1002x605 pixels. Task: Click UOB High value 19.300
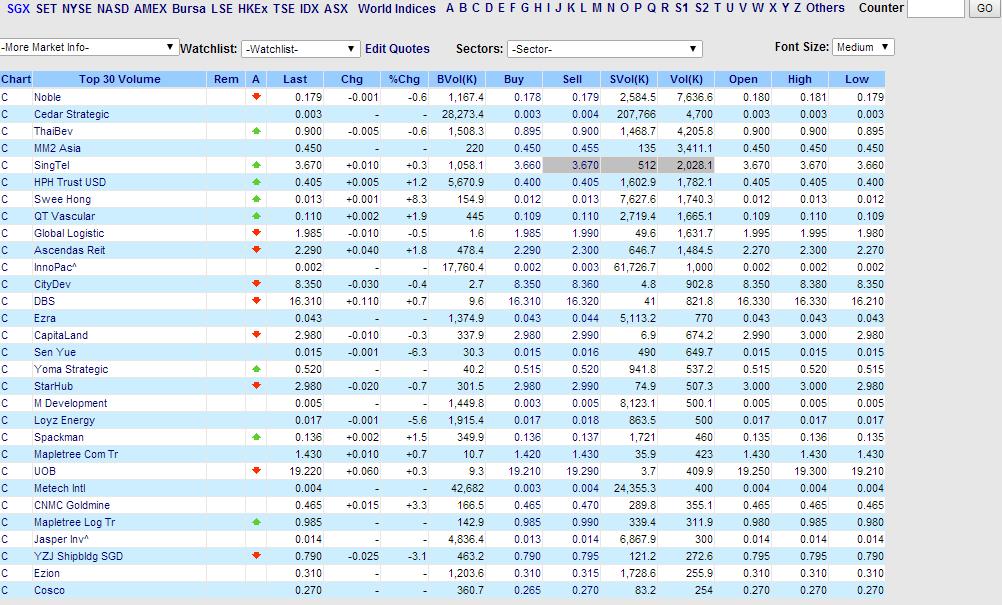pos(810,471)
